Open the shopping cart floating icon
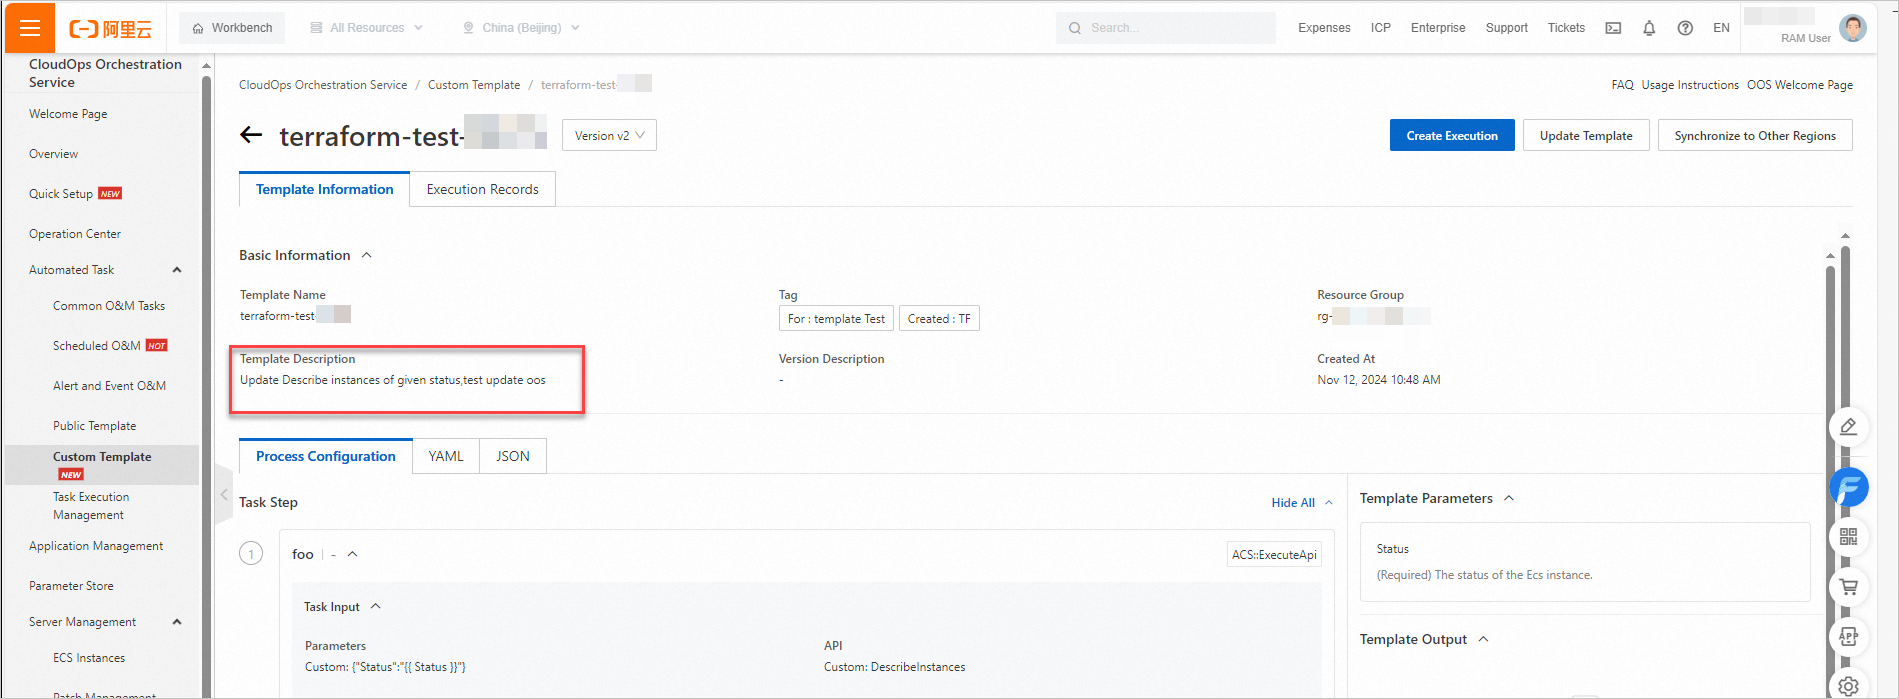 click(x=1849, y=587)
